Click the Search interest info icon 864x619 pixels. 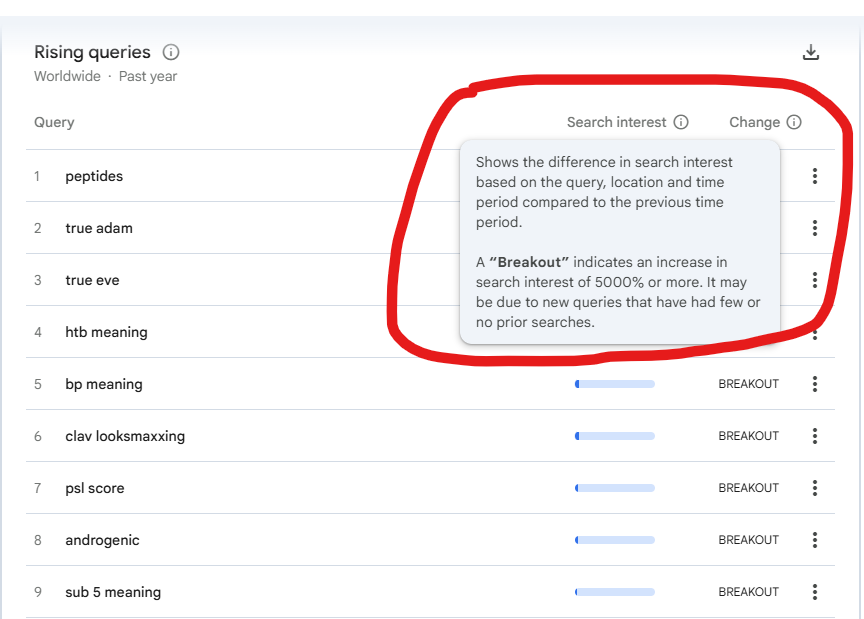(x=681, y=122)
